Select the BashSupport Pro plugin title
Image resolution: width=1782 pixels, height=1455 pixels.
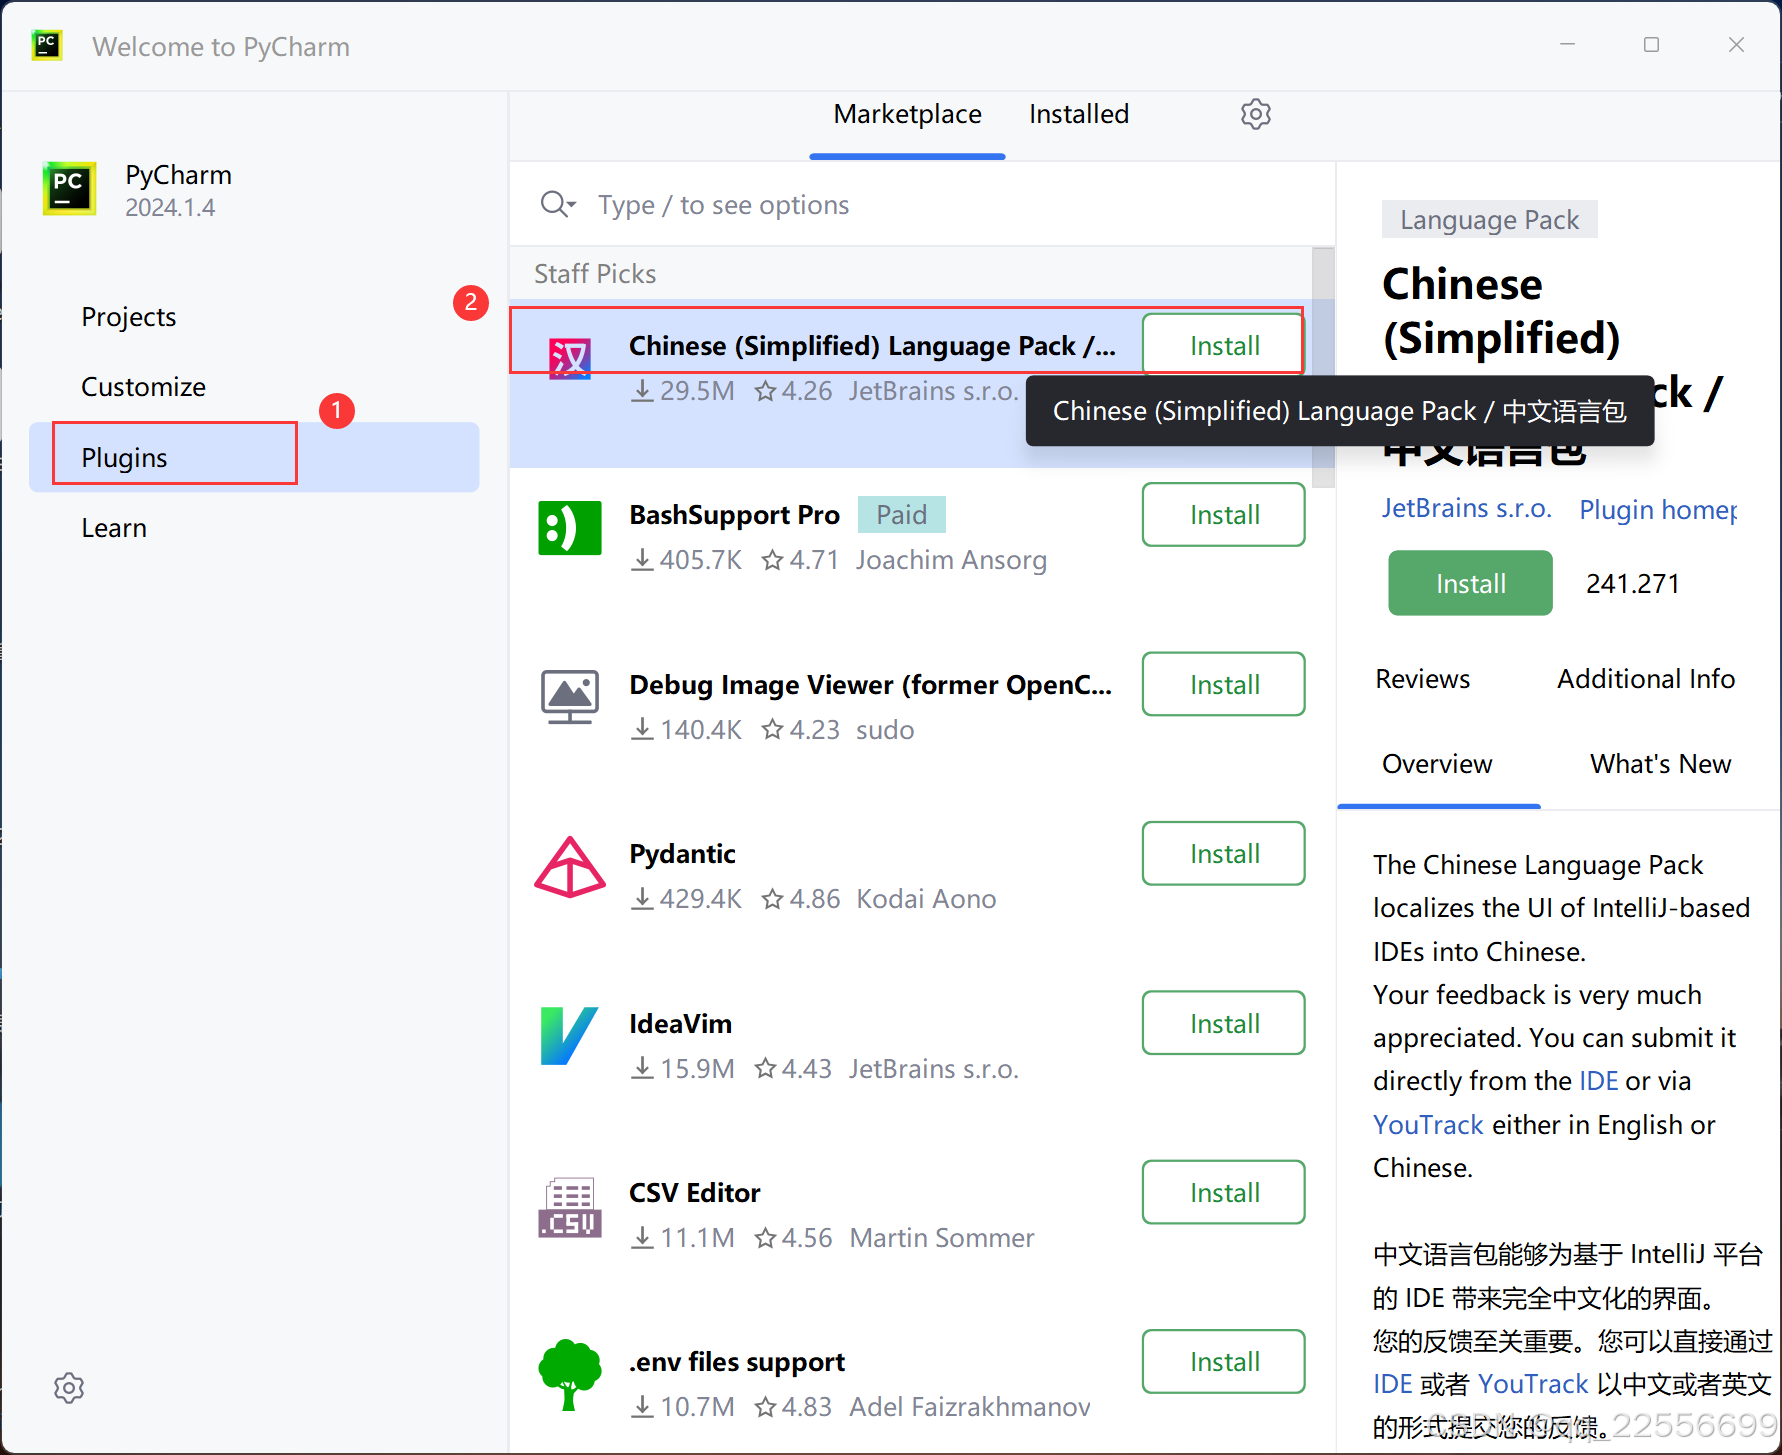[734, 515]
